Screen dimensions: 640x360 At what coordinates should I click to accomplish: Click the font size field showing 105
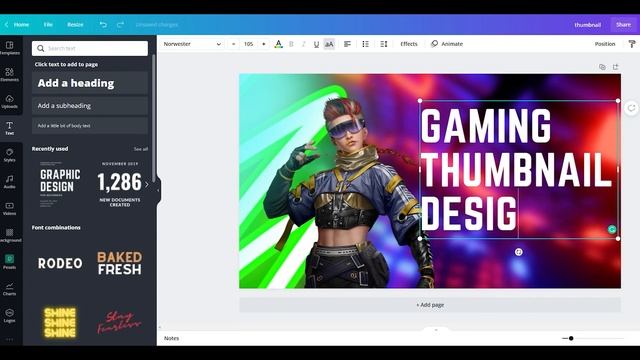click(249, 44)
